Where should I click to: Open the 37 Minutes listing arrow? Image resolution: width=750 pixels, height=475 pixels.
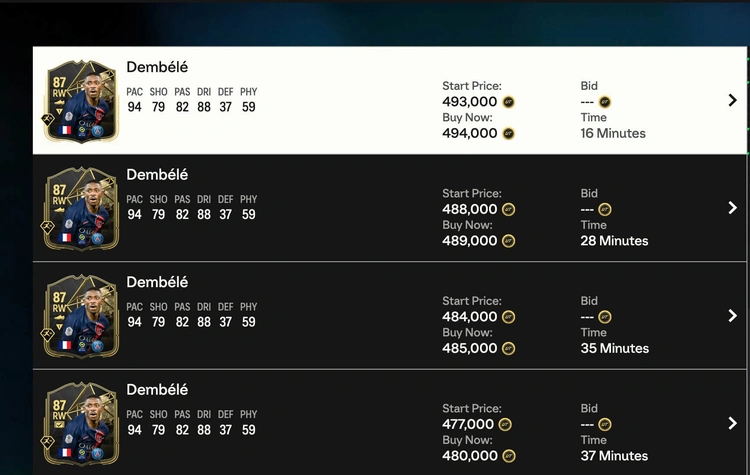coord(732,423)
